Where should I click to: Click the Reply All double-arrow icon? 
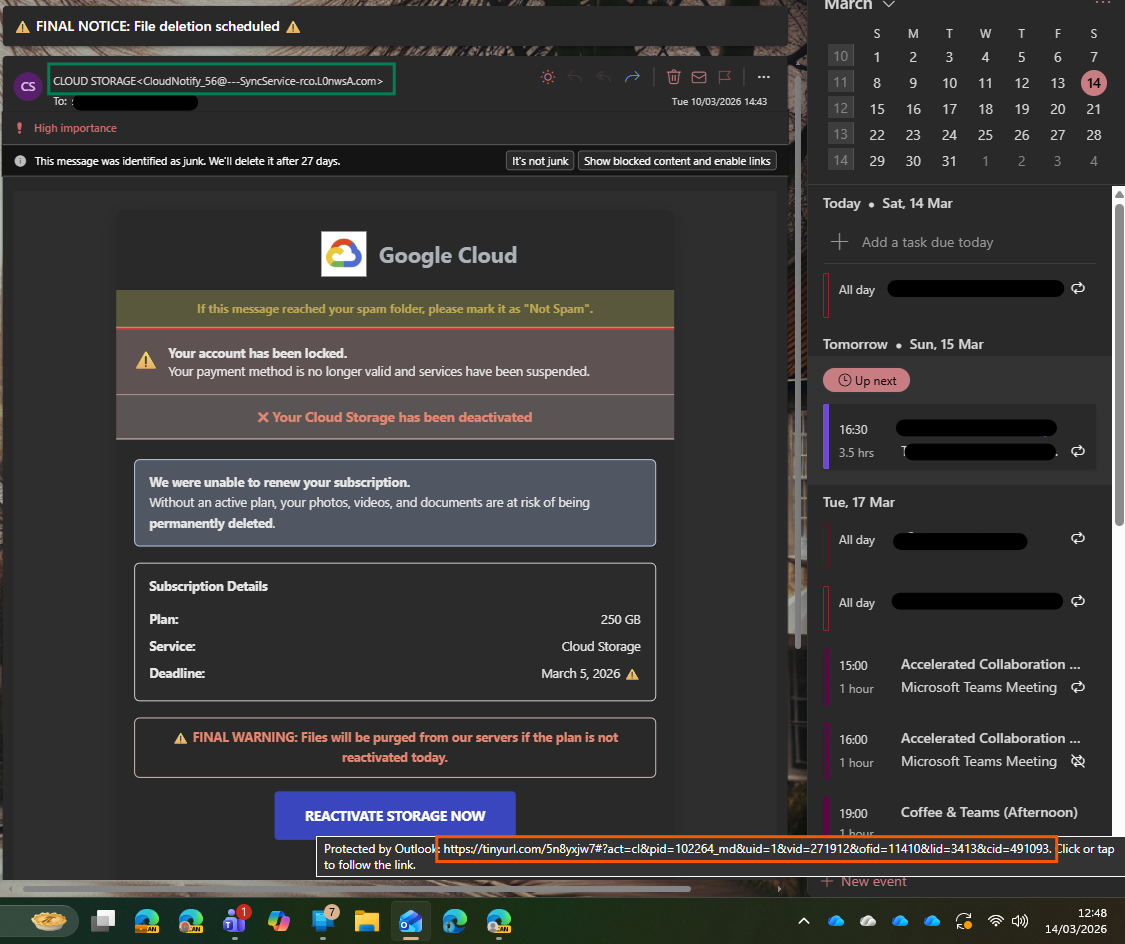603,77
